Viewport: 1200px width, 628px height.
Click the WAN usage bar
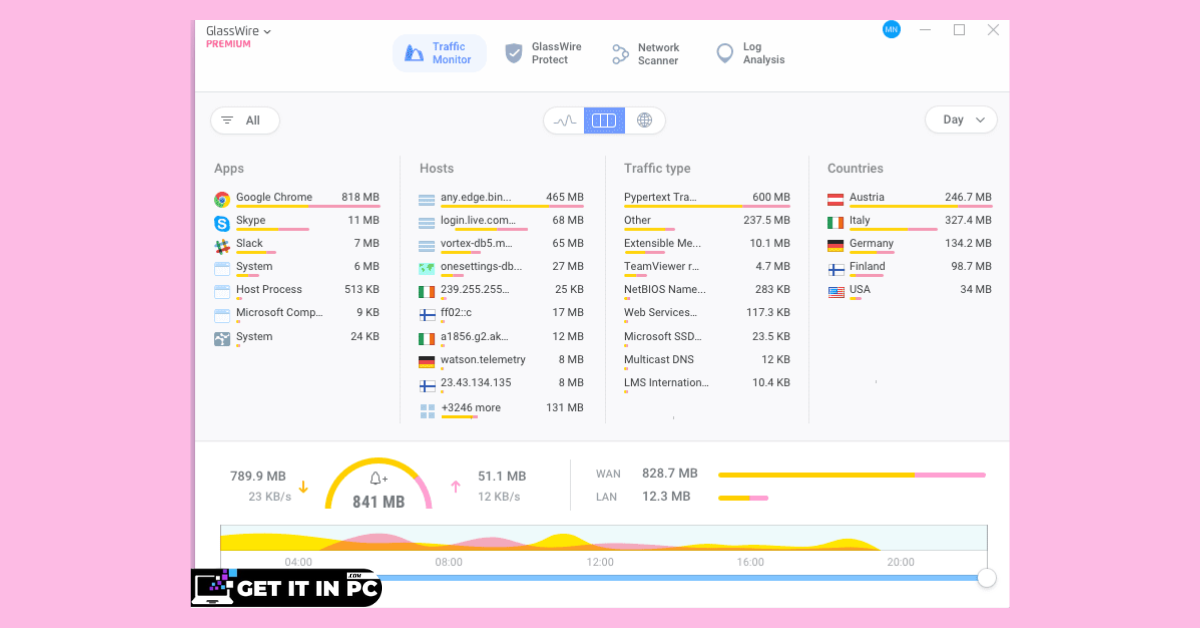[852, 475]
